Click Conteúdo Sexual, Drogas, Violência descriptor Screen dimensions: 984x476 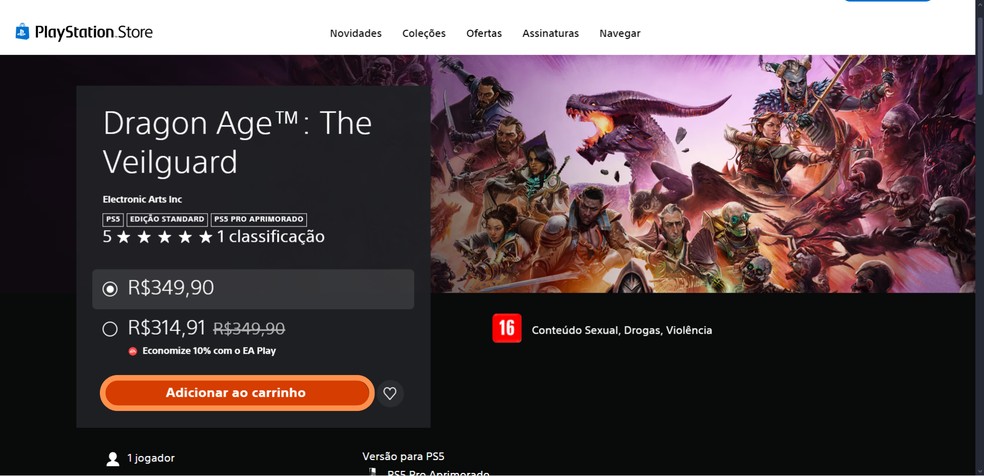[x=622, y=330]
